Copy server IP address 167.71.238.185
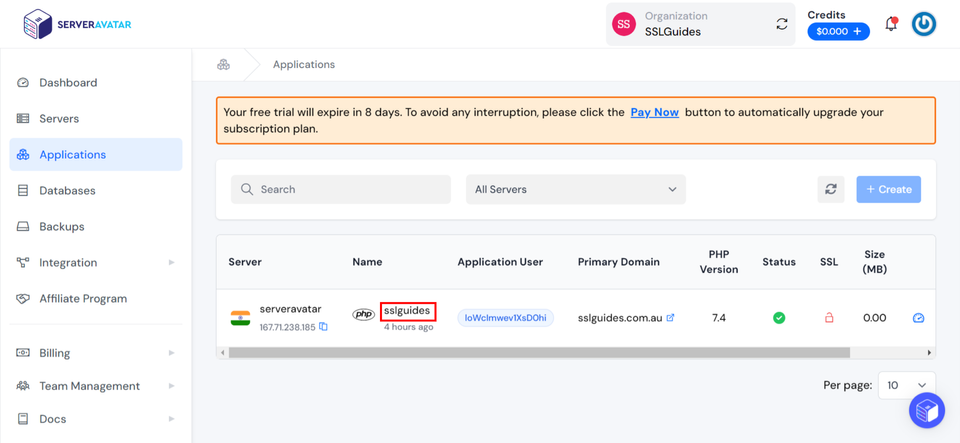 pyautogui.click(x=323, y=327)
